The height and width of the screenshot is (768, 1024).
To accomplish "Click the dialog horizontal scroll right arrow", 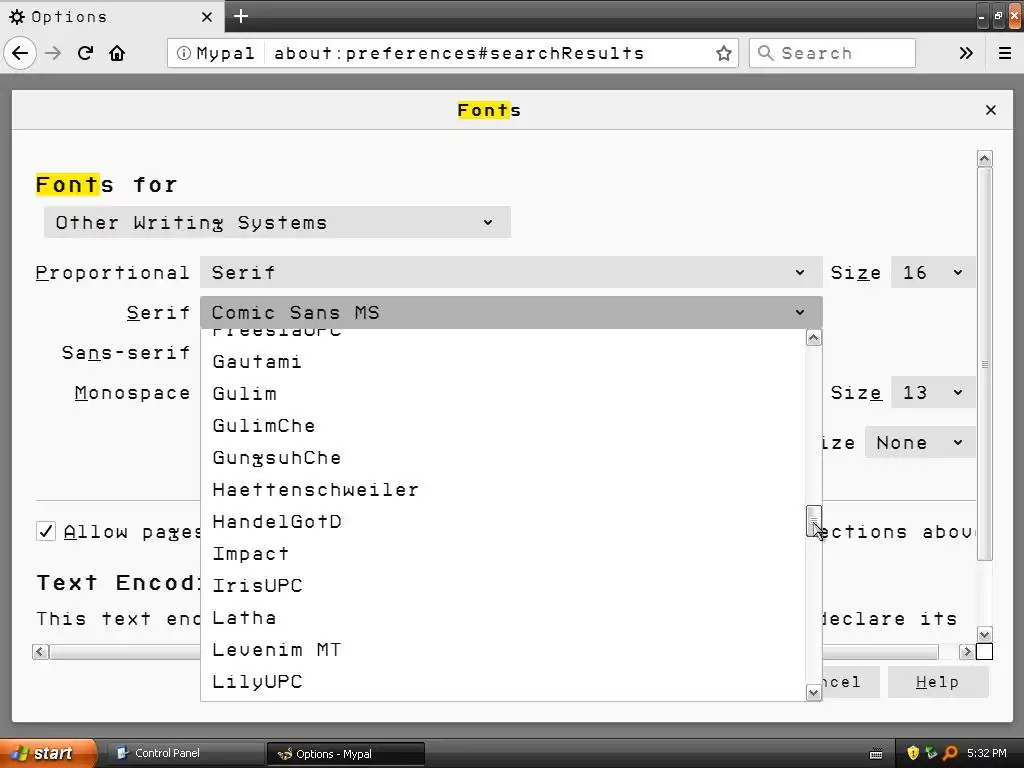I will click(x=967, y=652).
